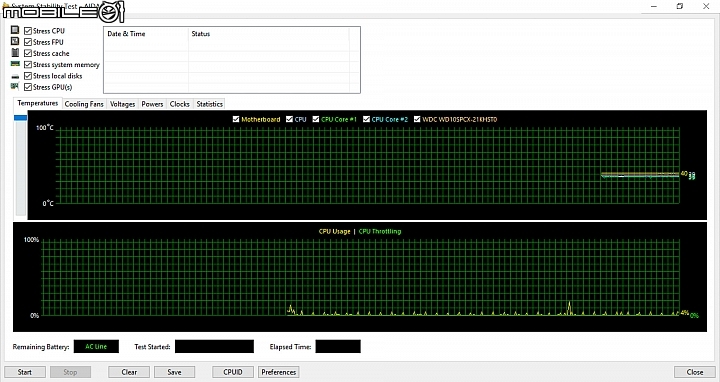Save the test results
Viewport: 720px width, 382px height.
point(174,372)
